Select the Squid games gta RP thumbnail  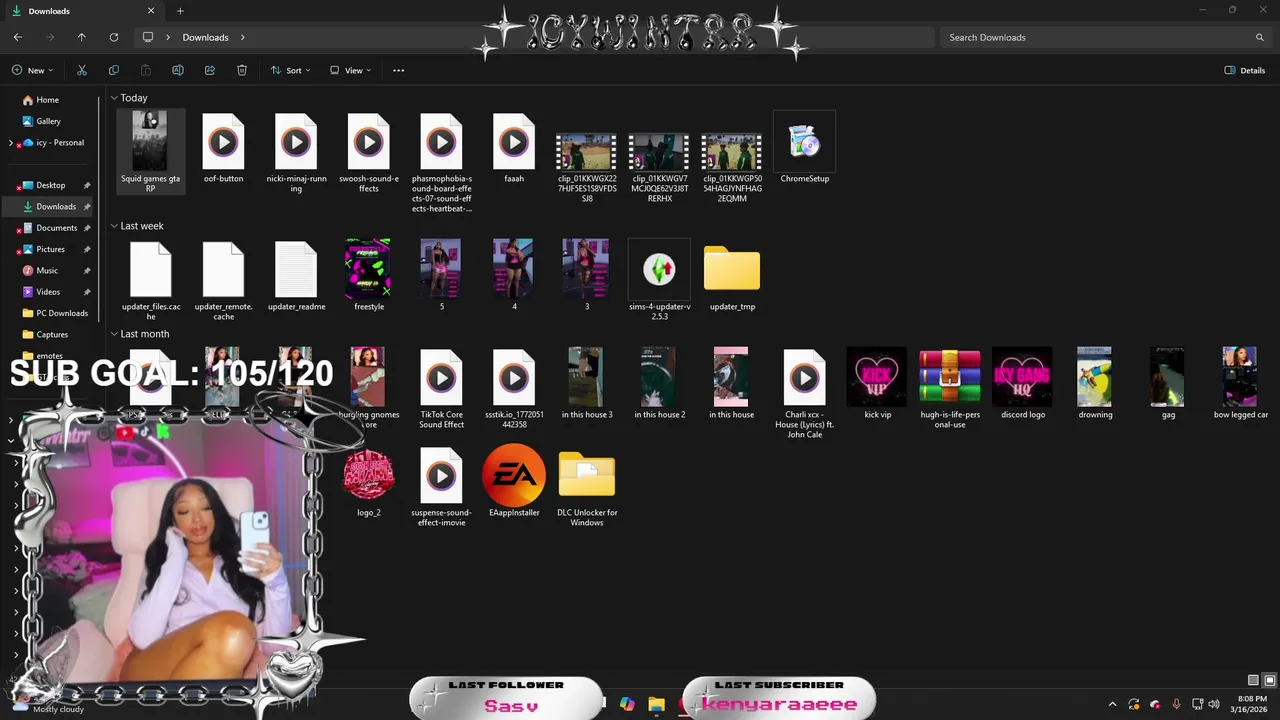tap(151, 152)
